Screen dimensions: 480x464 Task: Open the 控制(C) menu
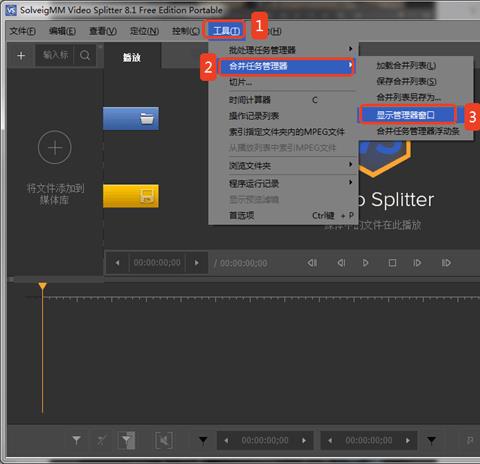(185, 31)
